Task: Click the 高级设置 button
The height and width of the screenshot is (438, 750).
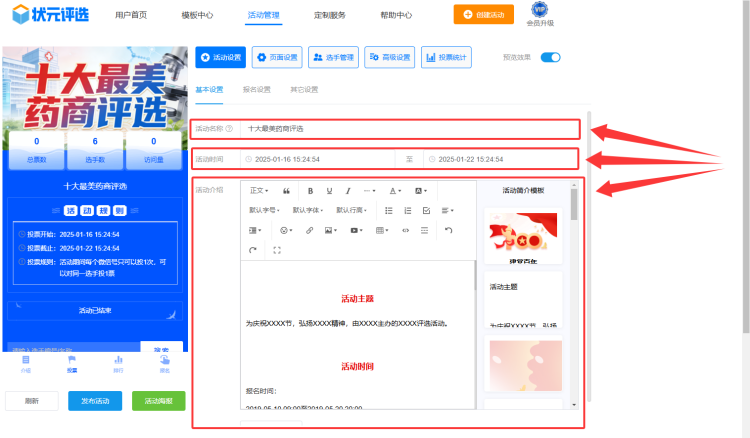Action: 390,57
